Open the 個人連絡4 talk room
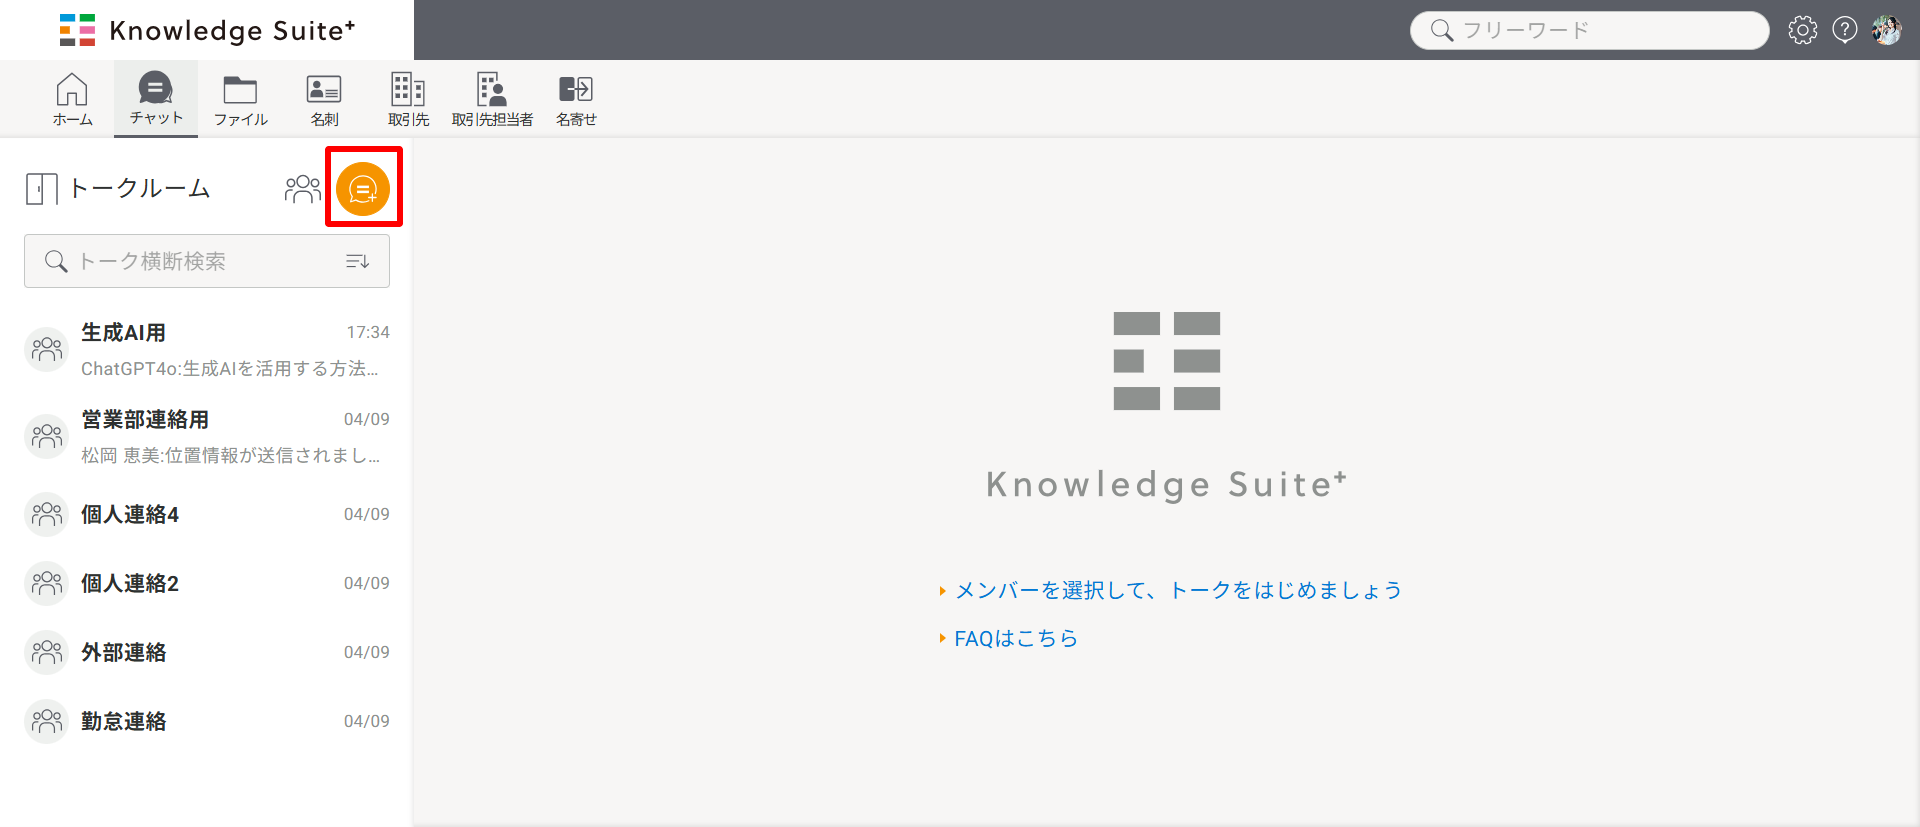Screen dimensions: 1920x827 (207, 514)
